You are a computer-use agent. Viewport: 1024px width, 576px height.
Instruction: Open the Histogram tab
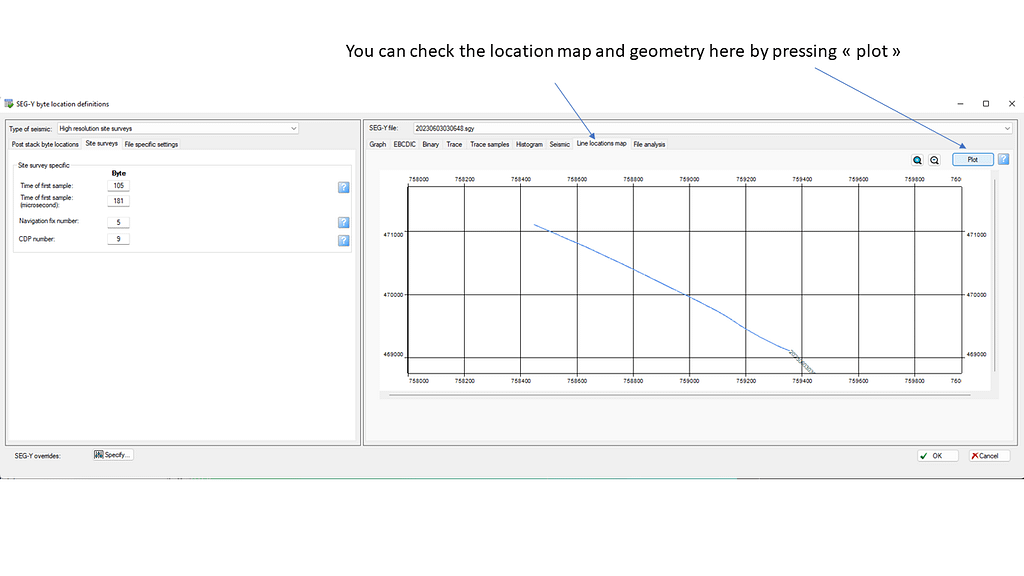click(529, 144)
